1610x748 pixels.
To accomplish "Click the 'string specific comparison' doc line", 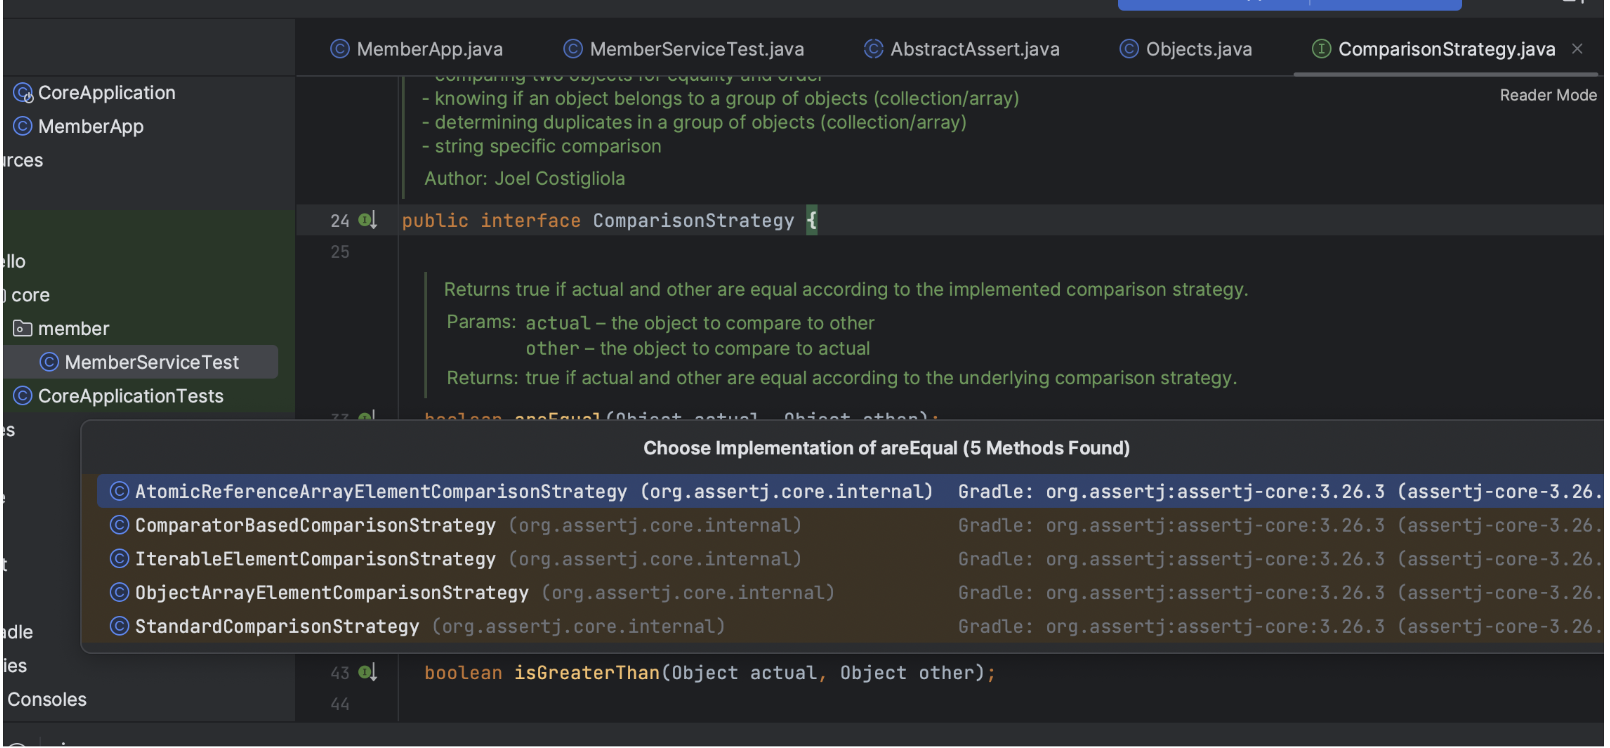I will tap(541, 146).
